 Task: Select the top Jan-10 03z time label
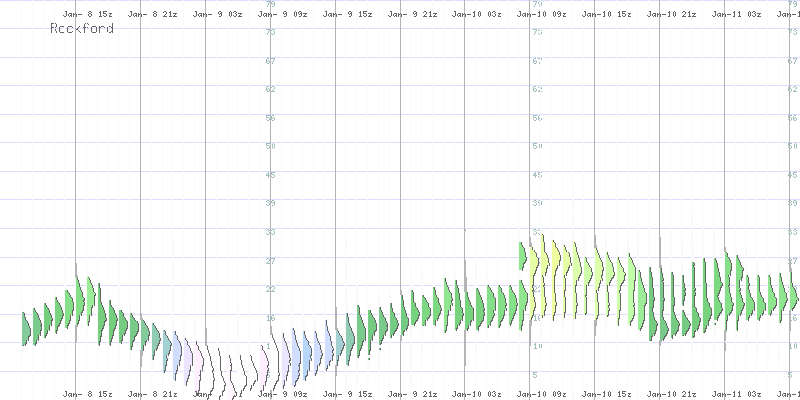click(476, 16)
